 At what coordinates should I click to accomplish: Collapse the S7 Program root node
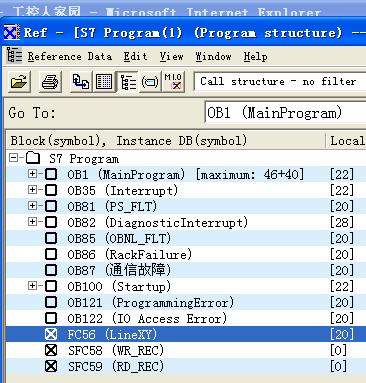click(14, 157)
